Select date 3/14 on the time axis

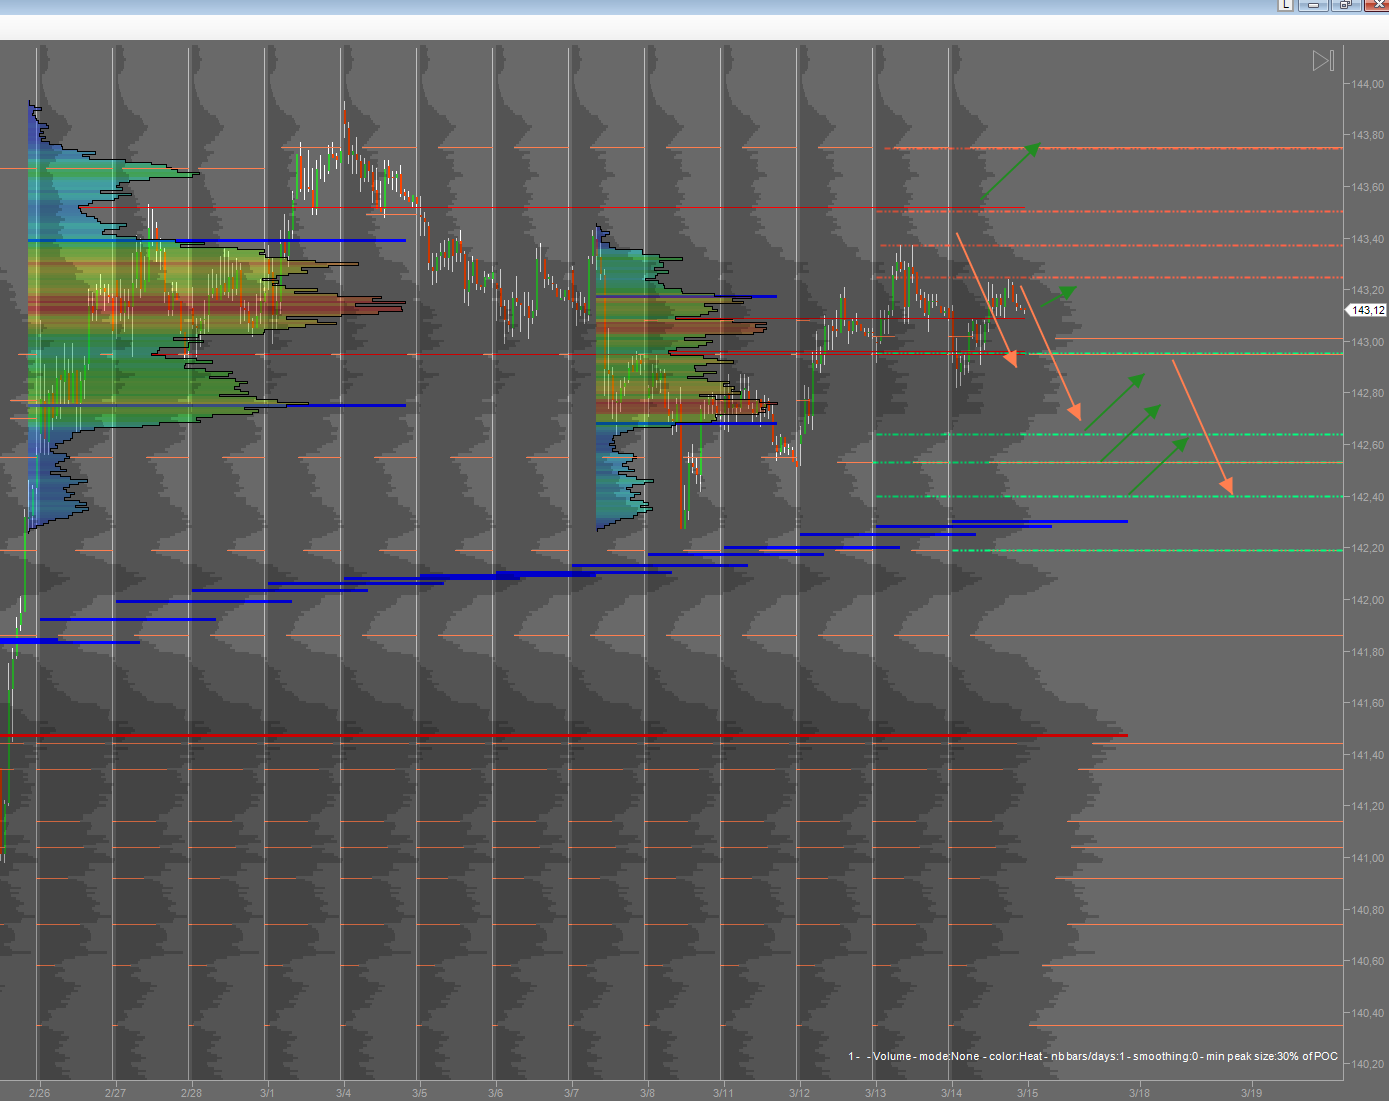point(951,1093)
